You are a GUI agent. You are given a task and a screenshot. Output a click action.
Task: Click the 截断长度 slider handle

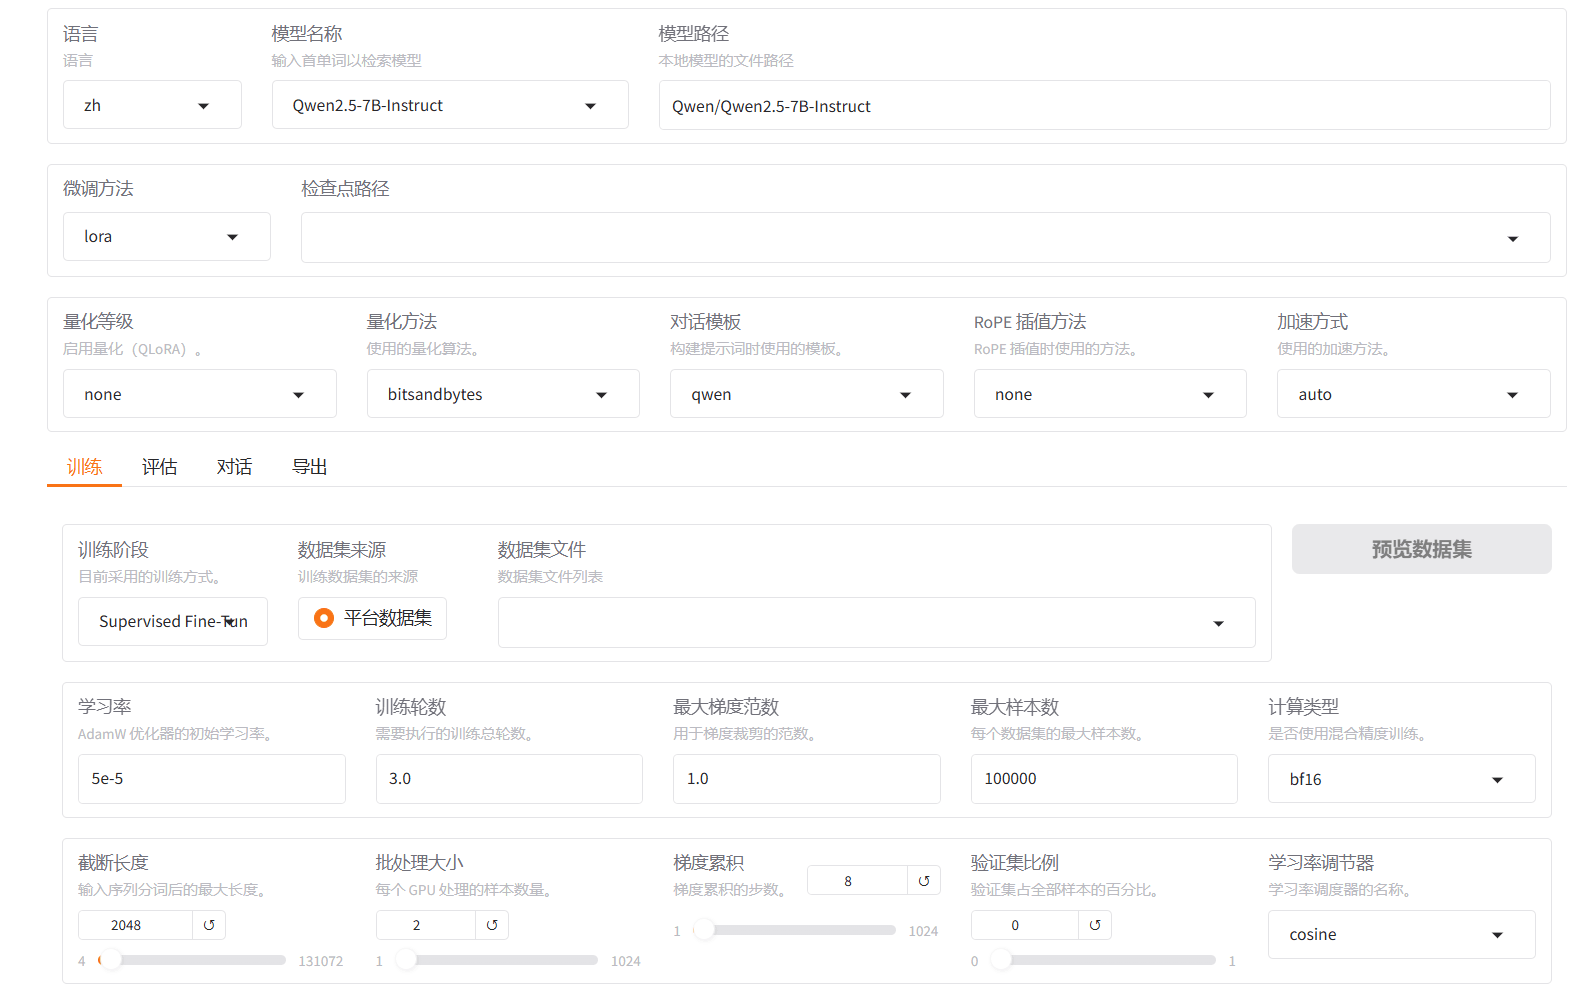[111, 960]
